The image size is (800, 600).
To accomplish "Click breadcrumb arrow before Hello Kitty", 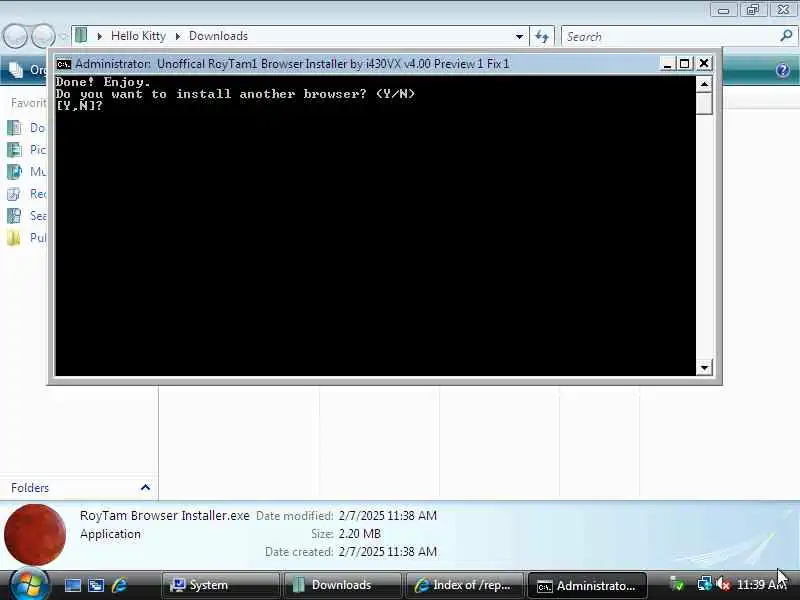I will coord(99,36).
